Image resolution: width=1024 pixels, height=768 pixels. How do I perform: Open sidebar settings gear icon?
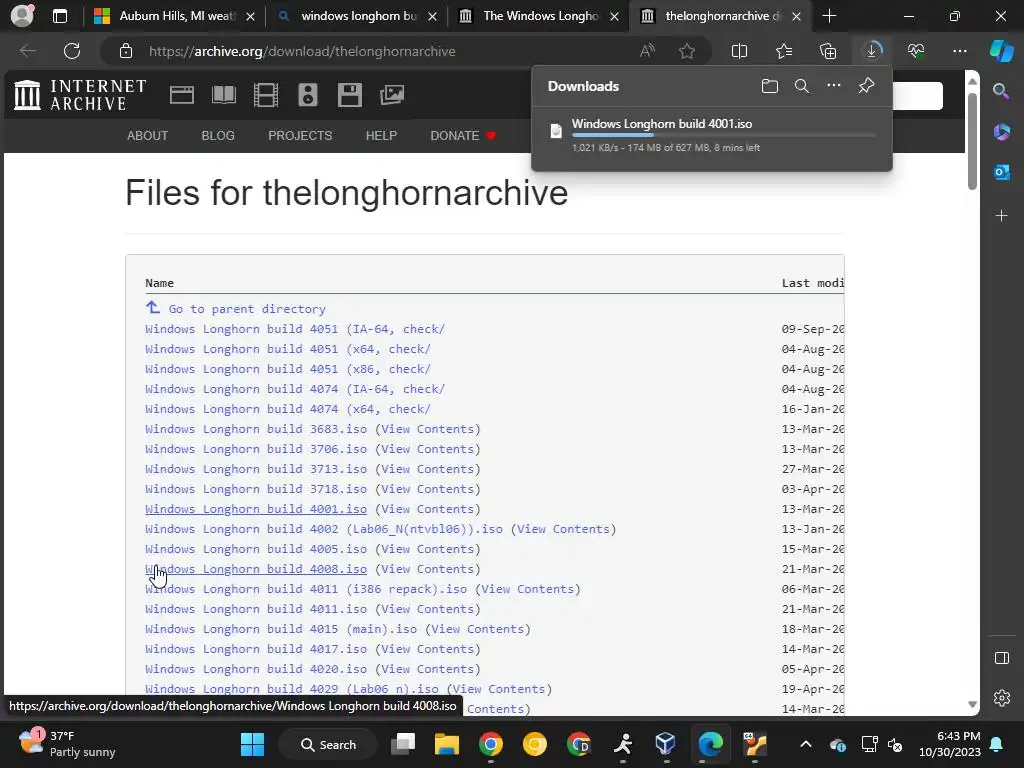pos(1002,698)
